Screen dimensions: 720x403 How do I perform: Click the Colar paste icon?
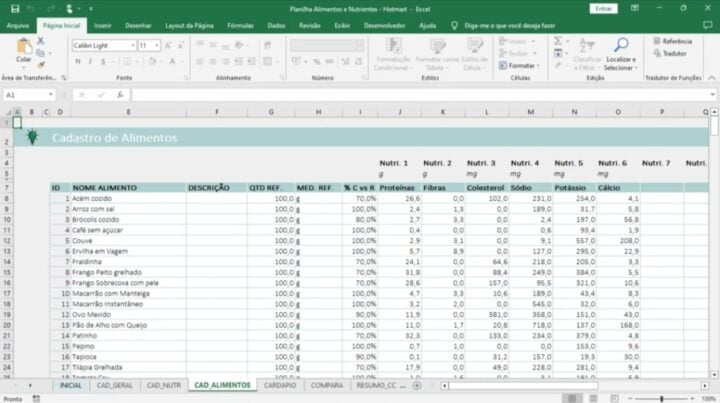pyautogui.click(x=23, y=48)
